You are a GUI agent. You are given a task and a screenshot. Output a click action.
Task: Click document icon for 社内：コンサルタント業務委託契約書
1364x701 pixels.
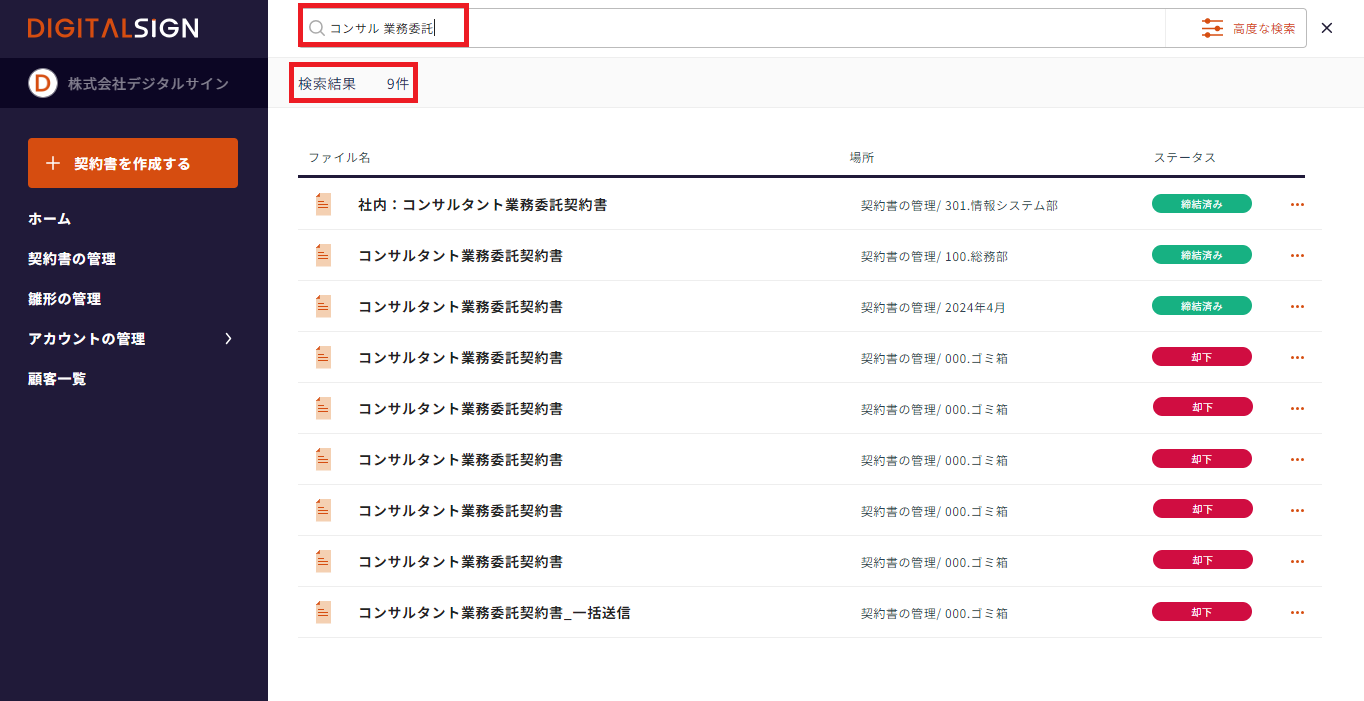tap(323, 204)
